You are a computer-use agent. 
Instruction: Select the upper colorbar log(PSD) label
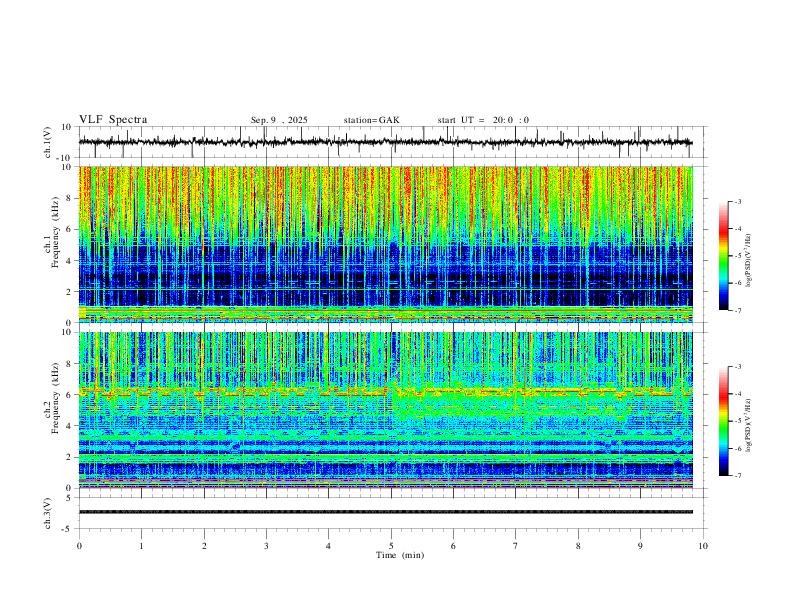click(x=749, y=261)
